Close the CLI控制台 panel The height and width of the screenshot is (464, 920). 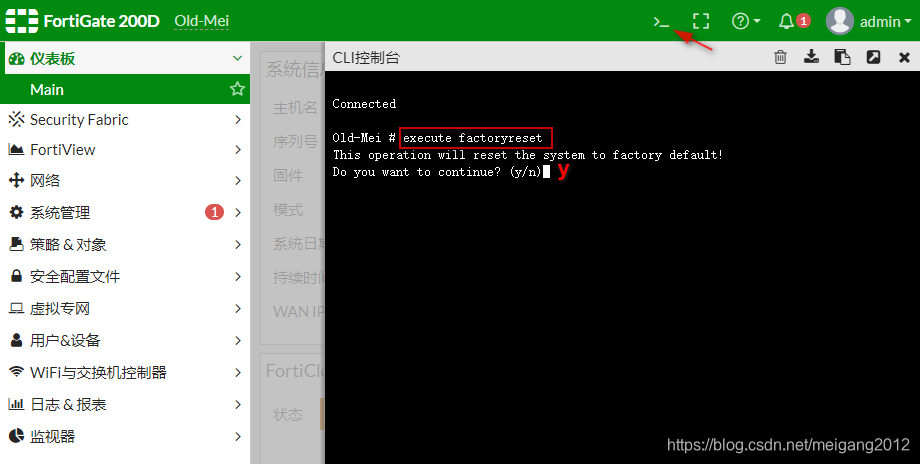click(x=904, y=57)
